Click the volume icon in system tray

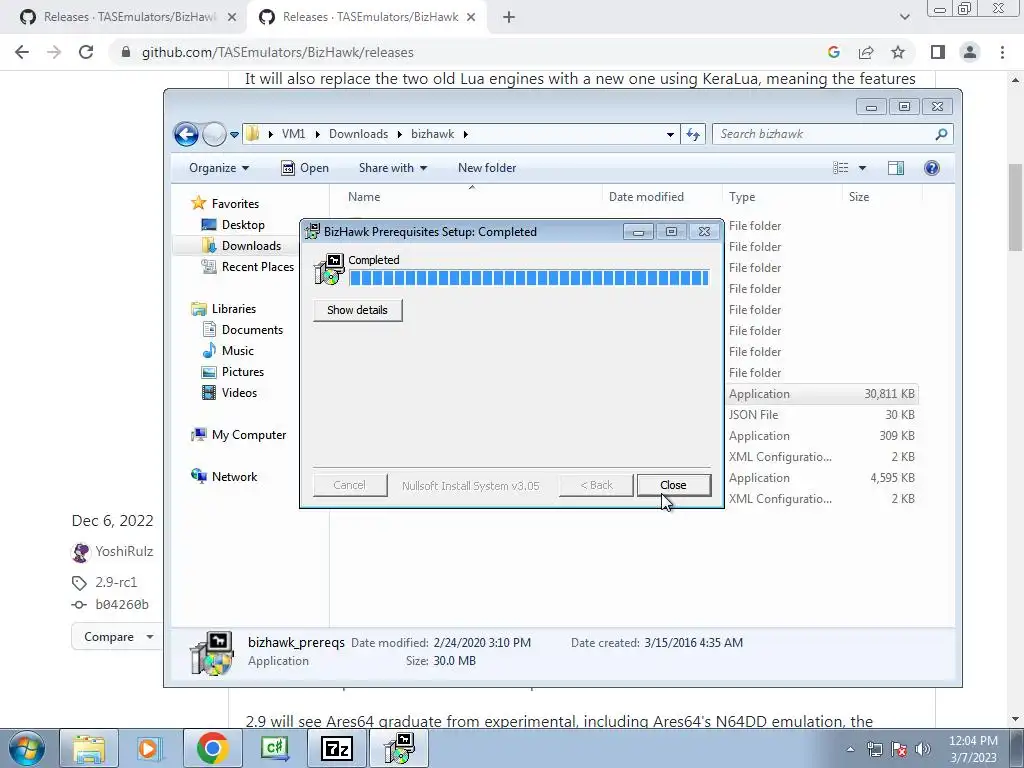tap(923, 749)
